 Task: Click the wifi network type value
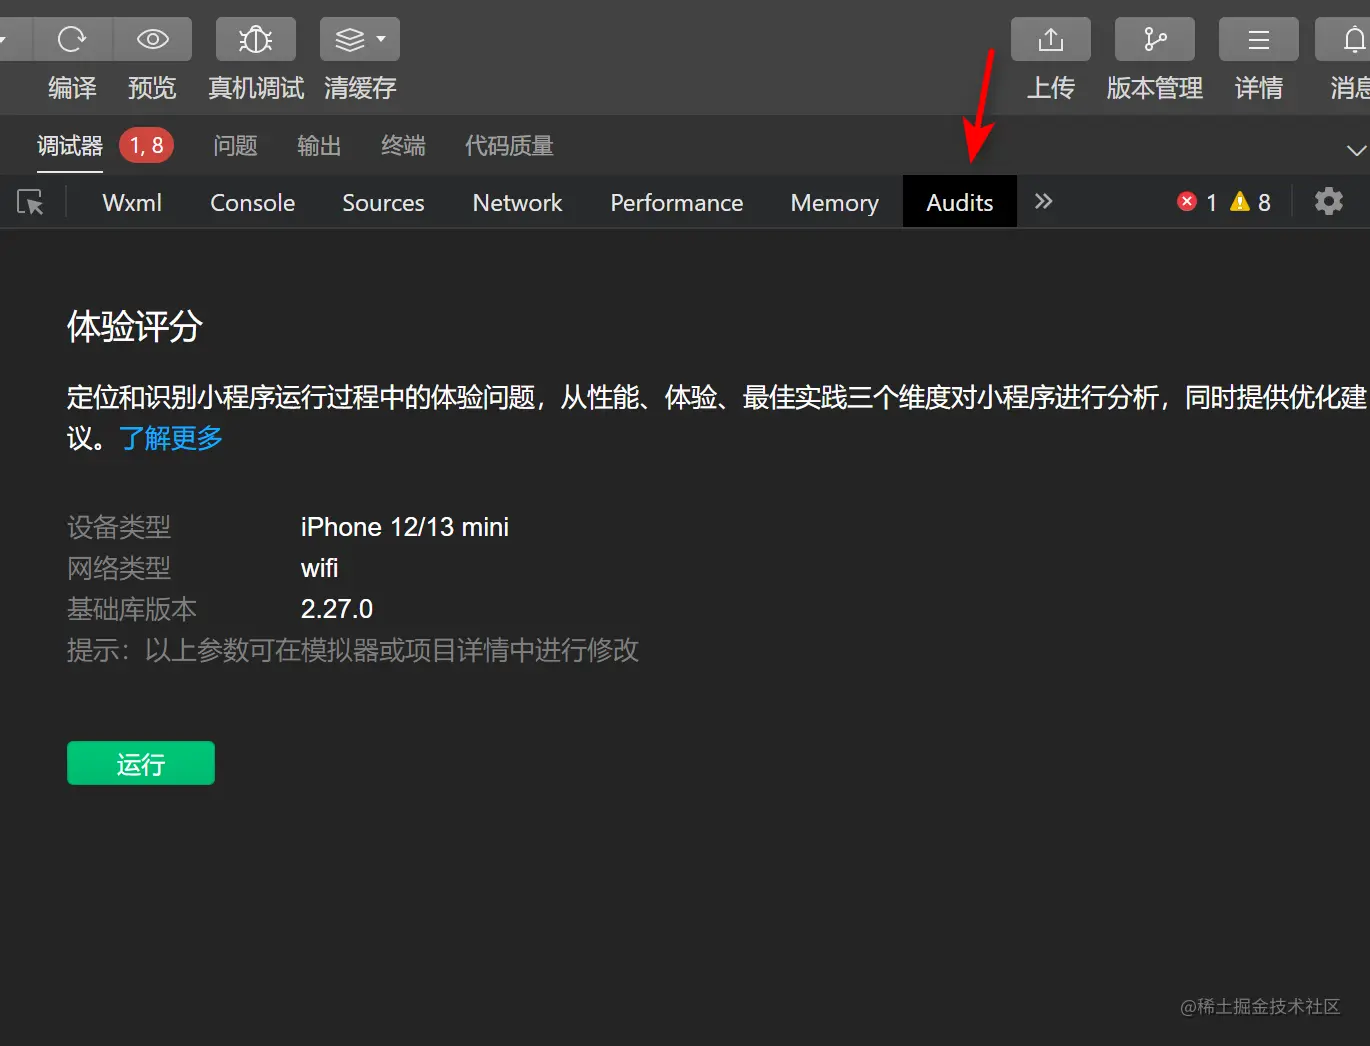[320, 568]
